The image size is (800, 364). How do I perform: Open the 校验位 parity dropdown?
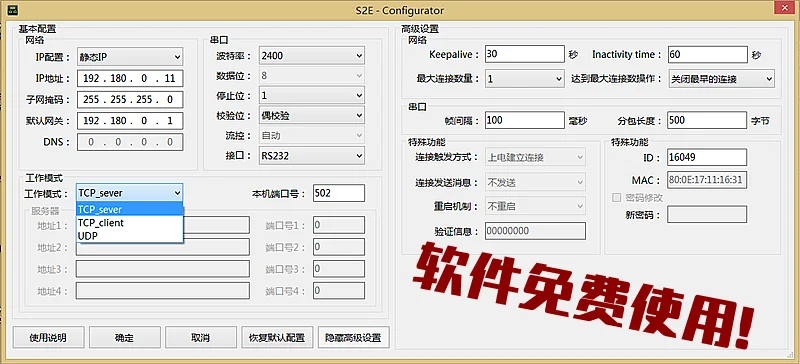(311, 115)
